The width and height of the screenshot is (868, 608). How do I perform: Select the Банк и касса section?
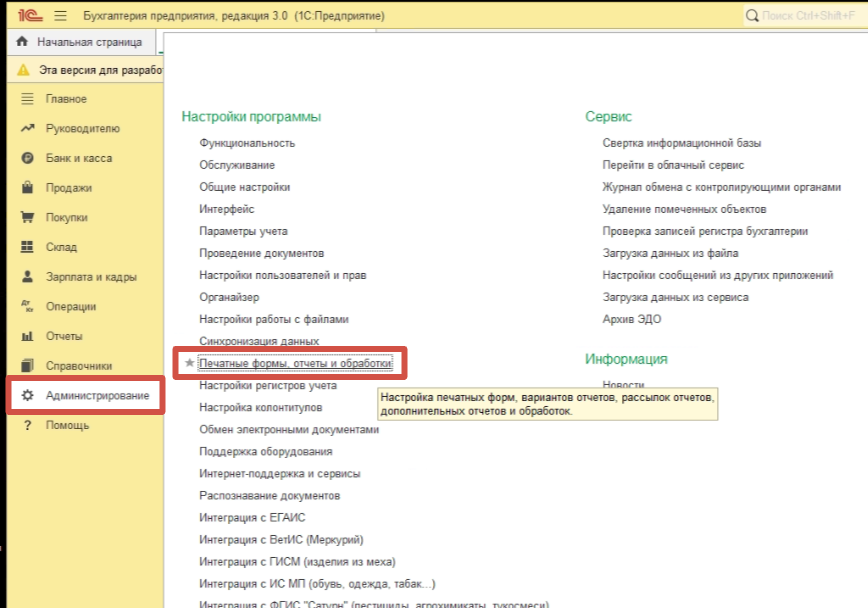coord(79,158)
